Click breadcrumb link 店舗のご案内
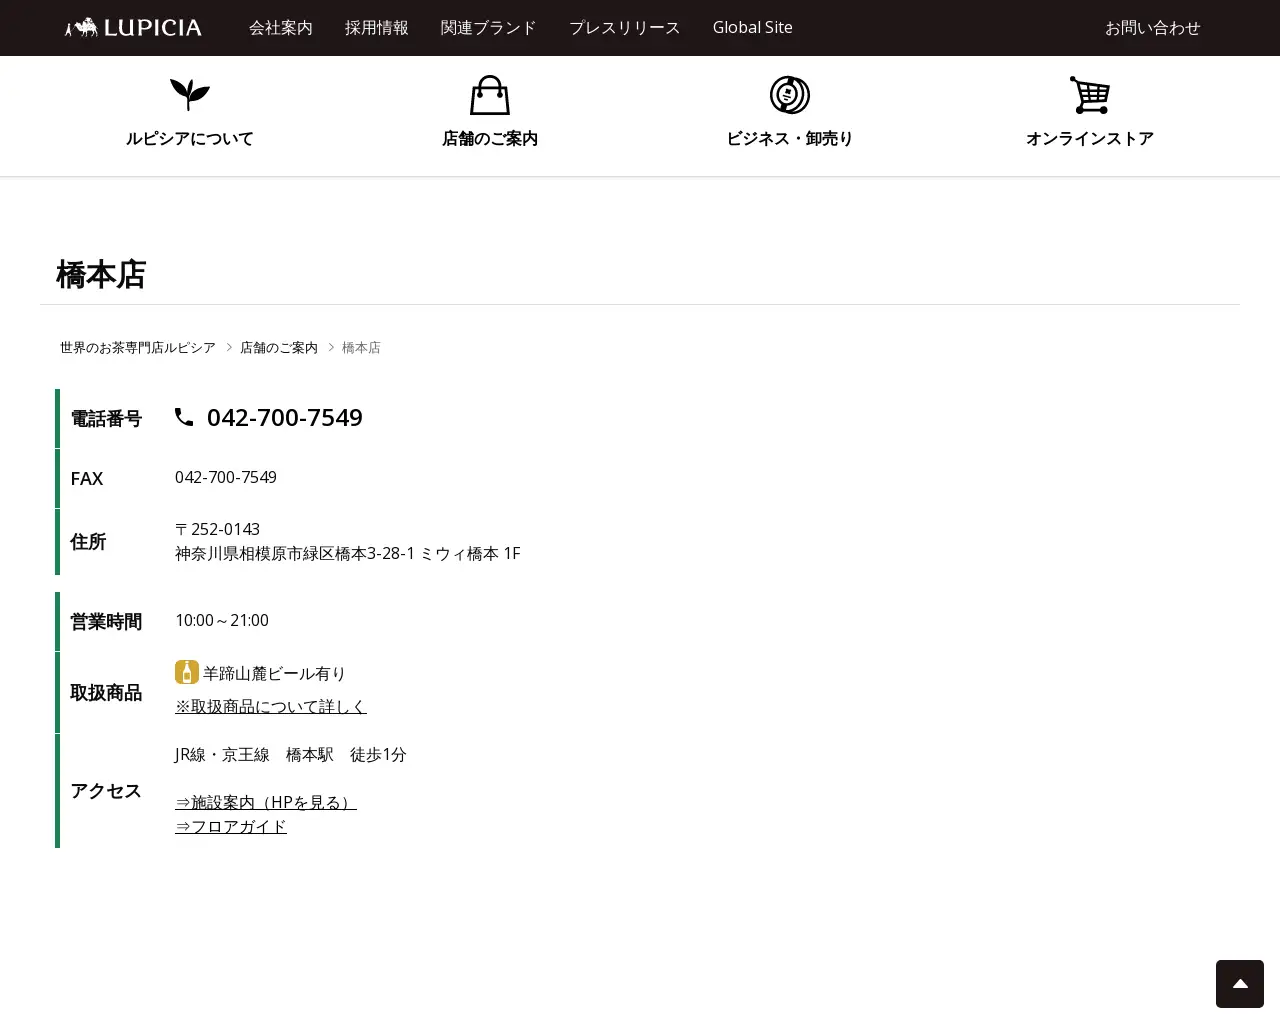The image size is (1280, 1024). click(x=278, y=347)
